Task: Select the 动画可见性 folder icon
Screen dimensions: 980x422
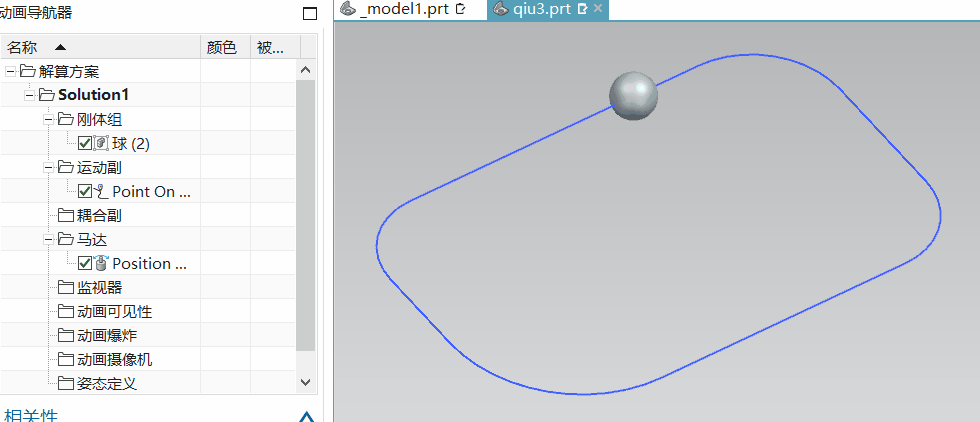Action: pyautogui.click(x=66, y=311)
